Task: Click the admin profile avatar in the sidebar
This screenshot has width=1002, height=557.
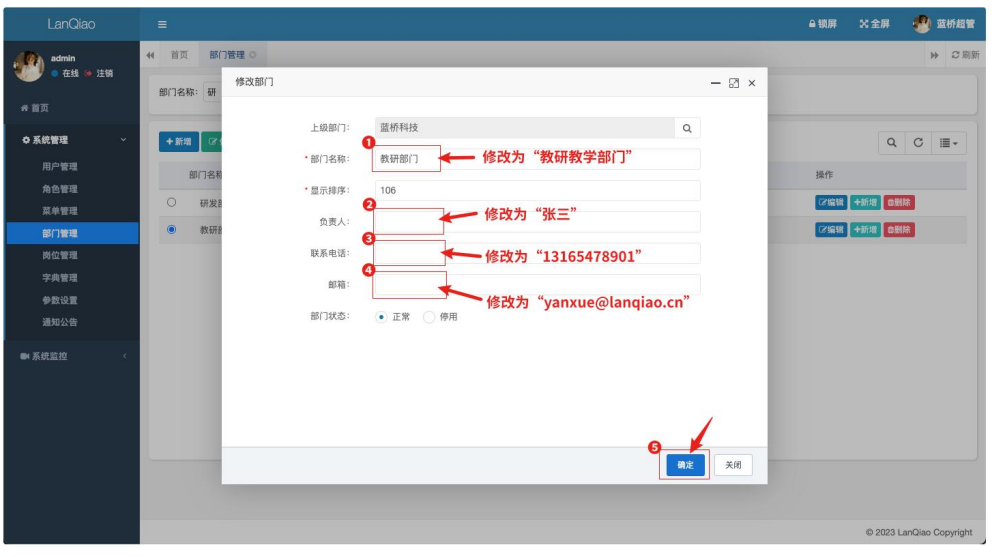Action: 29,66
